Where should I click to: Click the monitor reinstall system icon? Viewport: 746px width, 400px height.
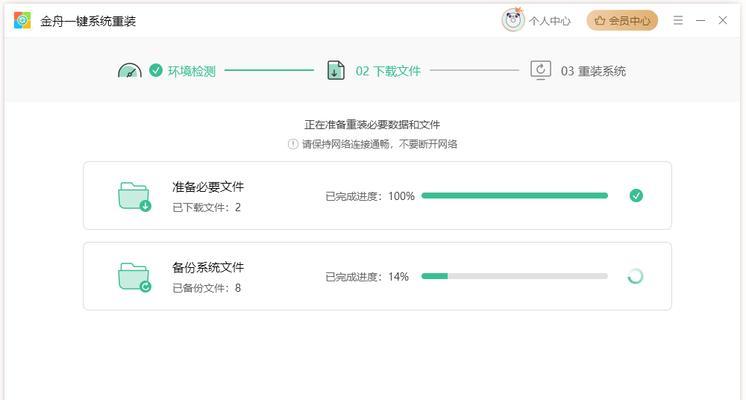[540, 70]
